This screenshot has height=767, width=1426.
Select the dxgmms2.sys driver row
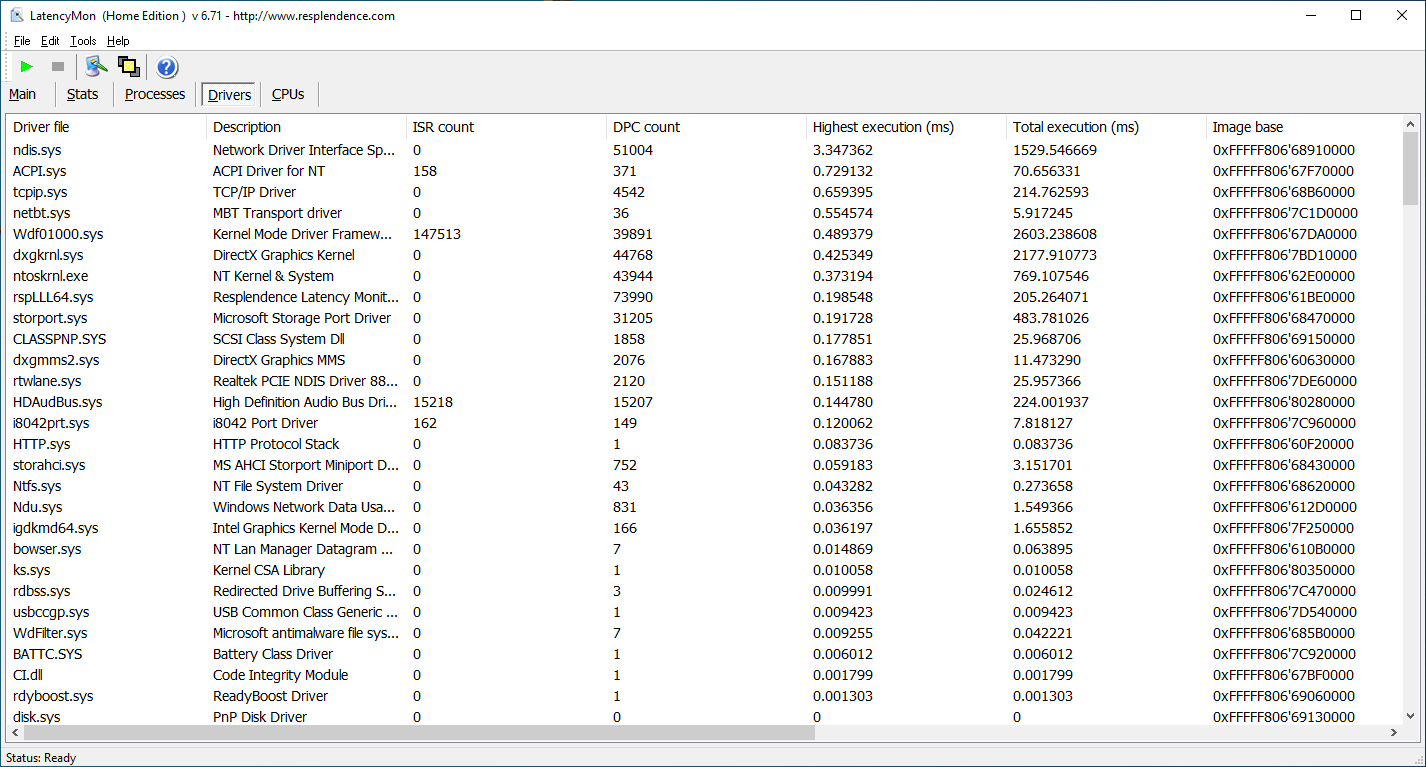point(704,360)
